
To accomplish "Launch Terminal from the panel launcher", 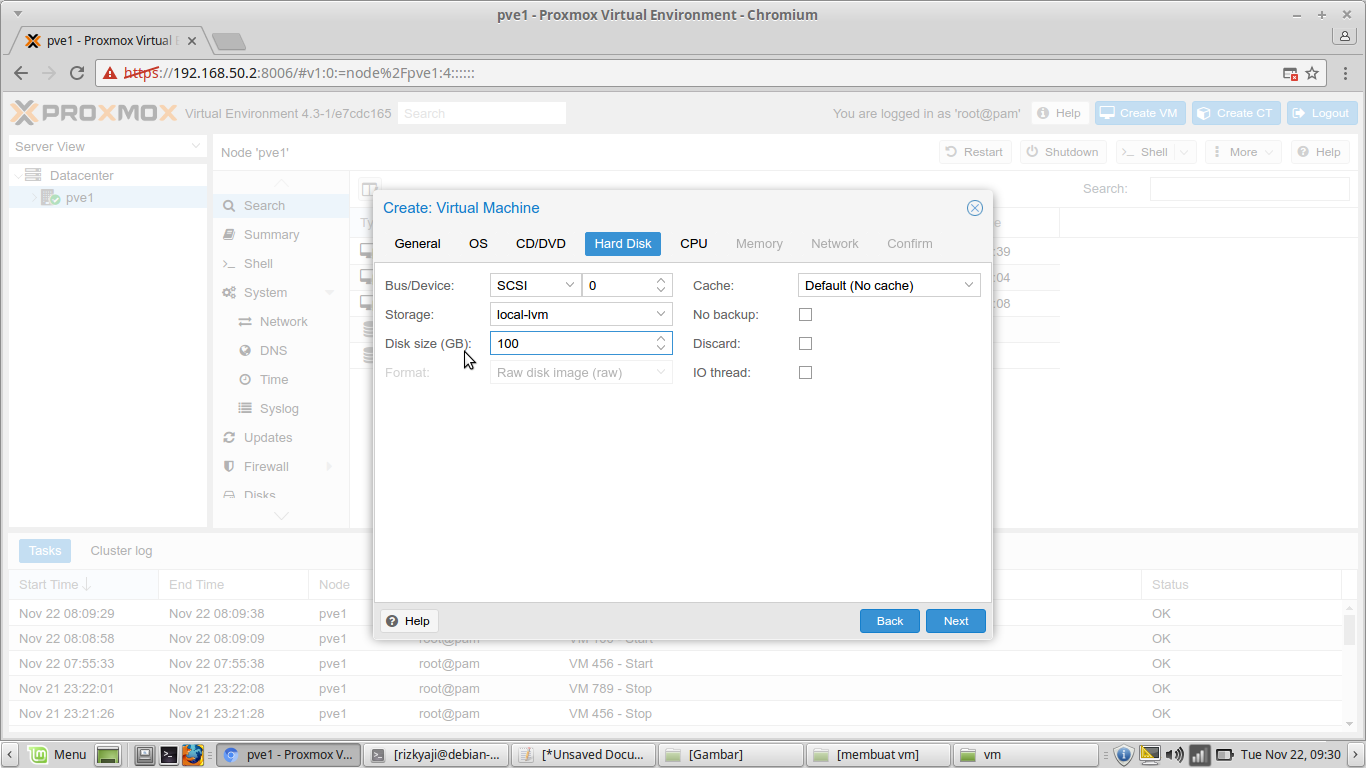I will [x=169, y=755].
